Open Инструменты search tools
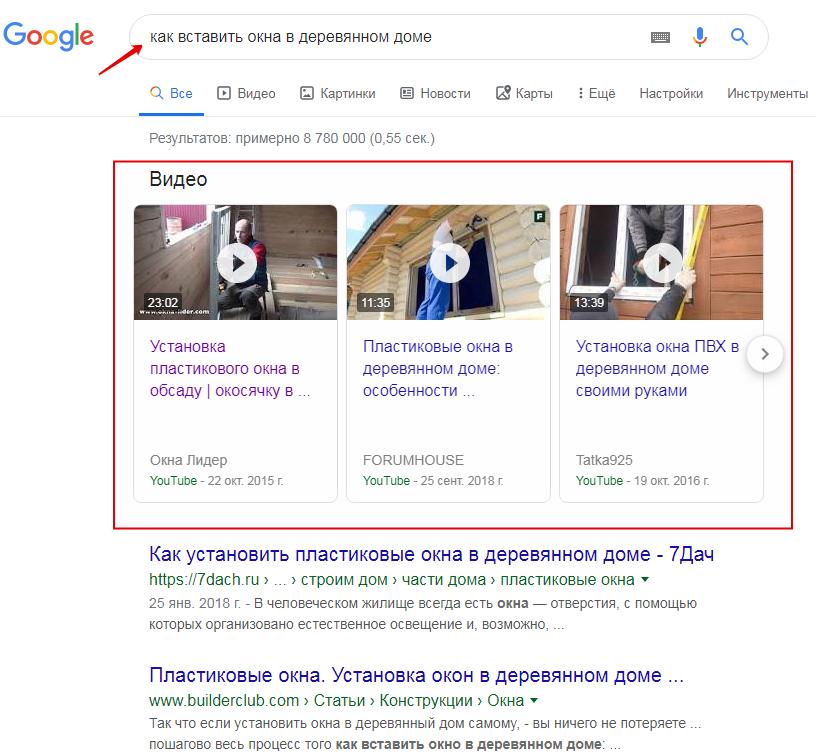816x752 pixels. pyautogui.click(x=767, y=93)
